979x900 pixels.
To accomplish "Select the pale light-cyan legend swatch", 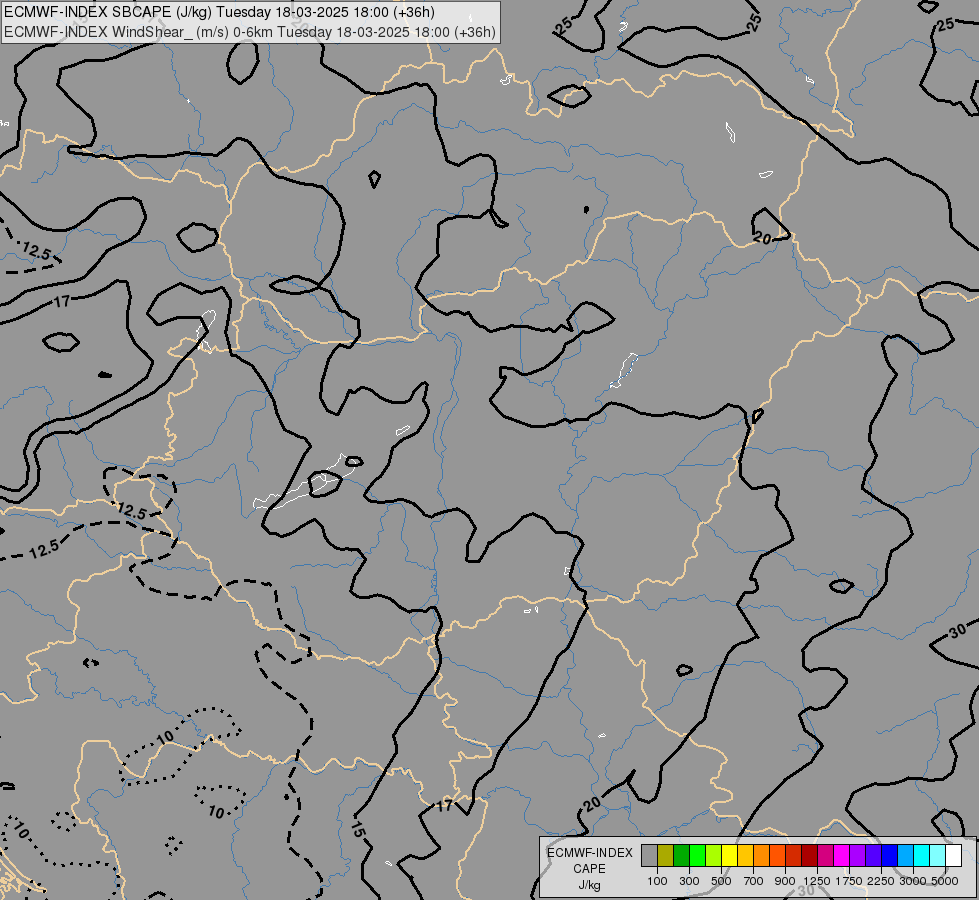I will point(938,856).
